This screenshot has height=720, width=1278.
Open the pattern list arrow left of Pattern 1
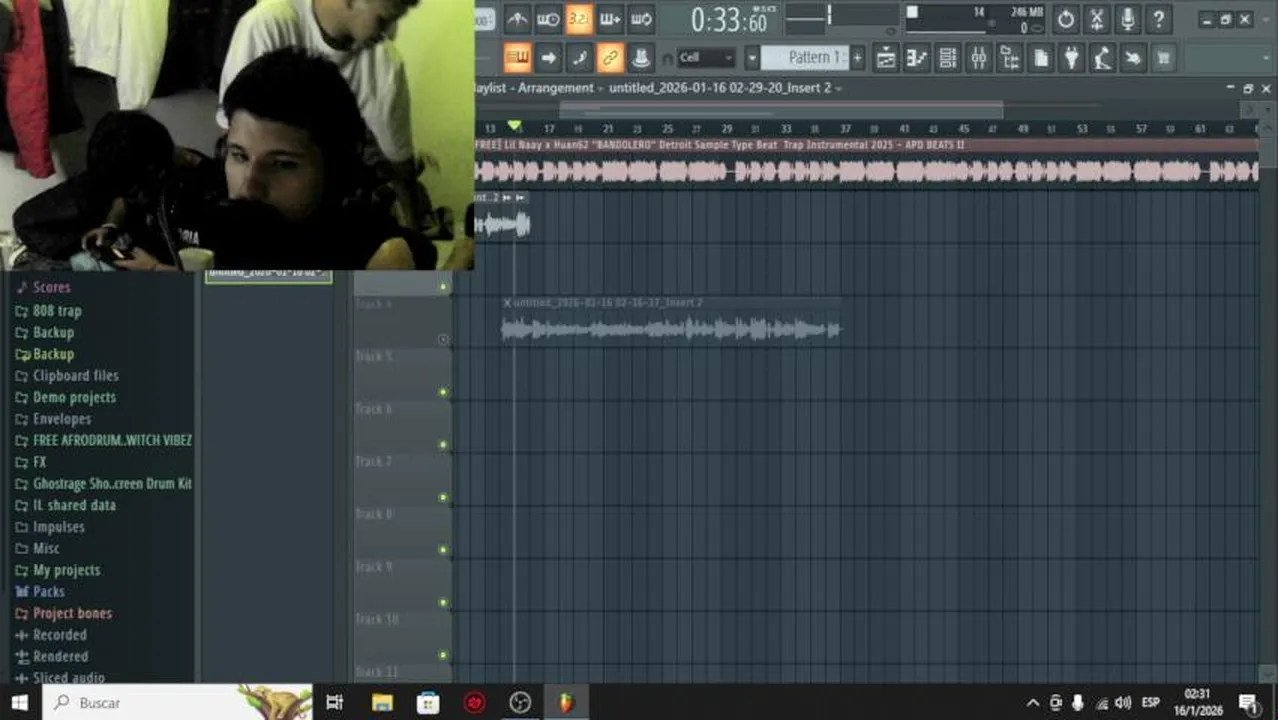tap(752, 58)
